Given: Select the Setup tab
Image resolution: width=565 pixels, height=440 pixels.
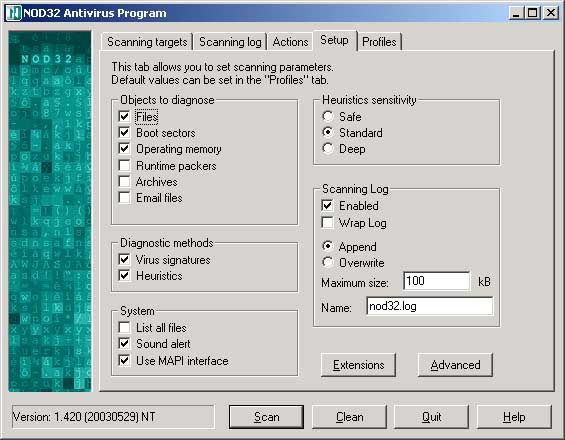Looking at the screenshot, I should [334, 40].
